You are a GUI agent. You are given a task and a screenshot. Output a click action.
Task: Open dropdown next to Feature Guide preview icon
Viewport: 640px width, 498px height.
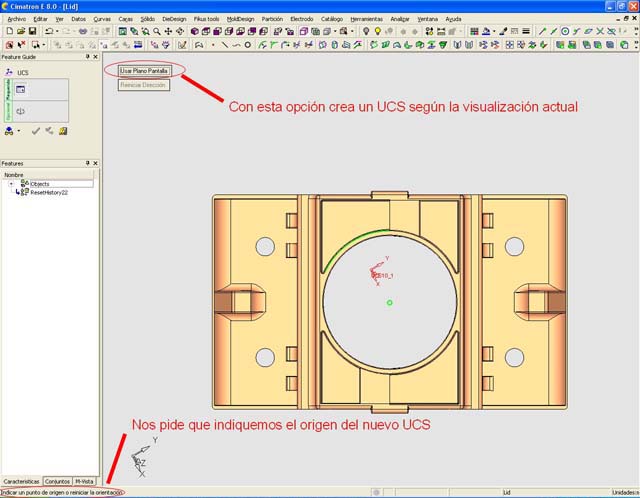coord(18,130)
